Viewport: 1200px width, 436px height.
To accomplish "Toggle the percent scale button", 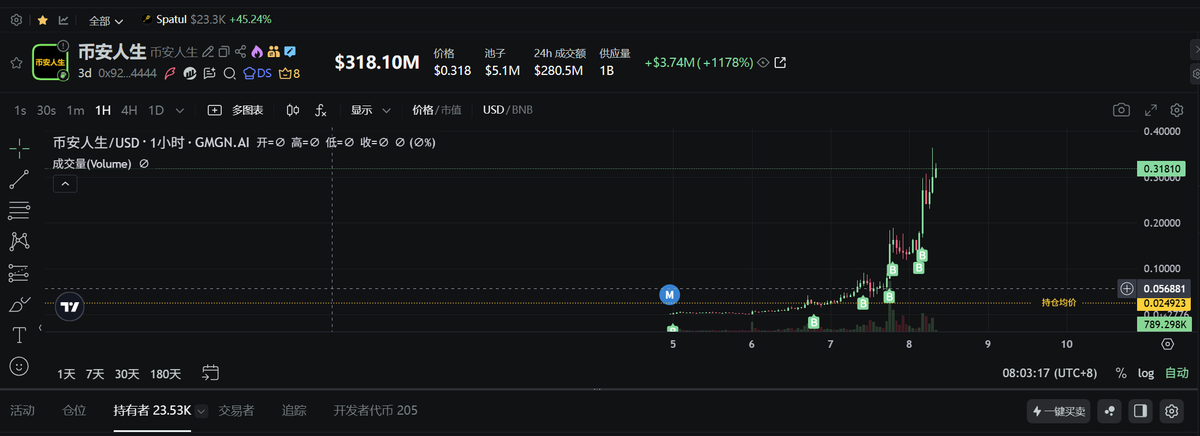I will click(1121, 373).
